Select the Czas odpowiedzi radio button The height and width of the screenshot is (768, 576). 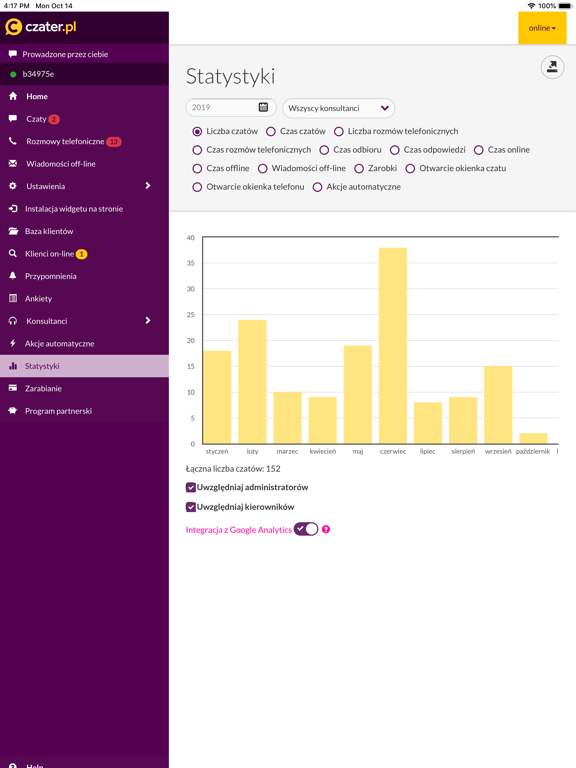(x=395, y=150)
